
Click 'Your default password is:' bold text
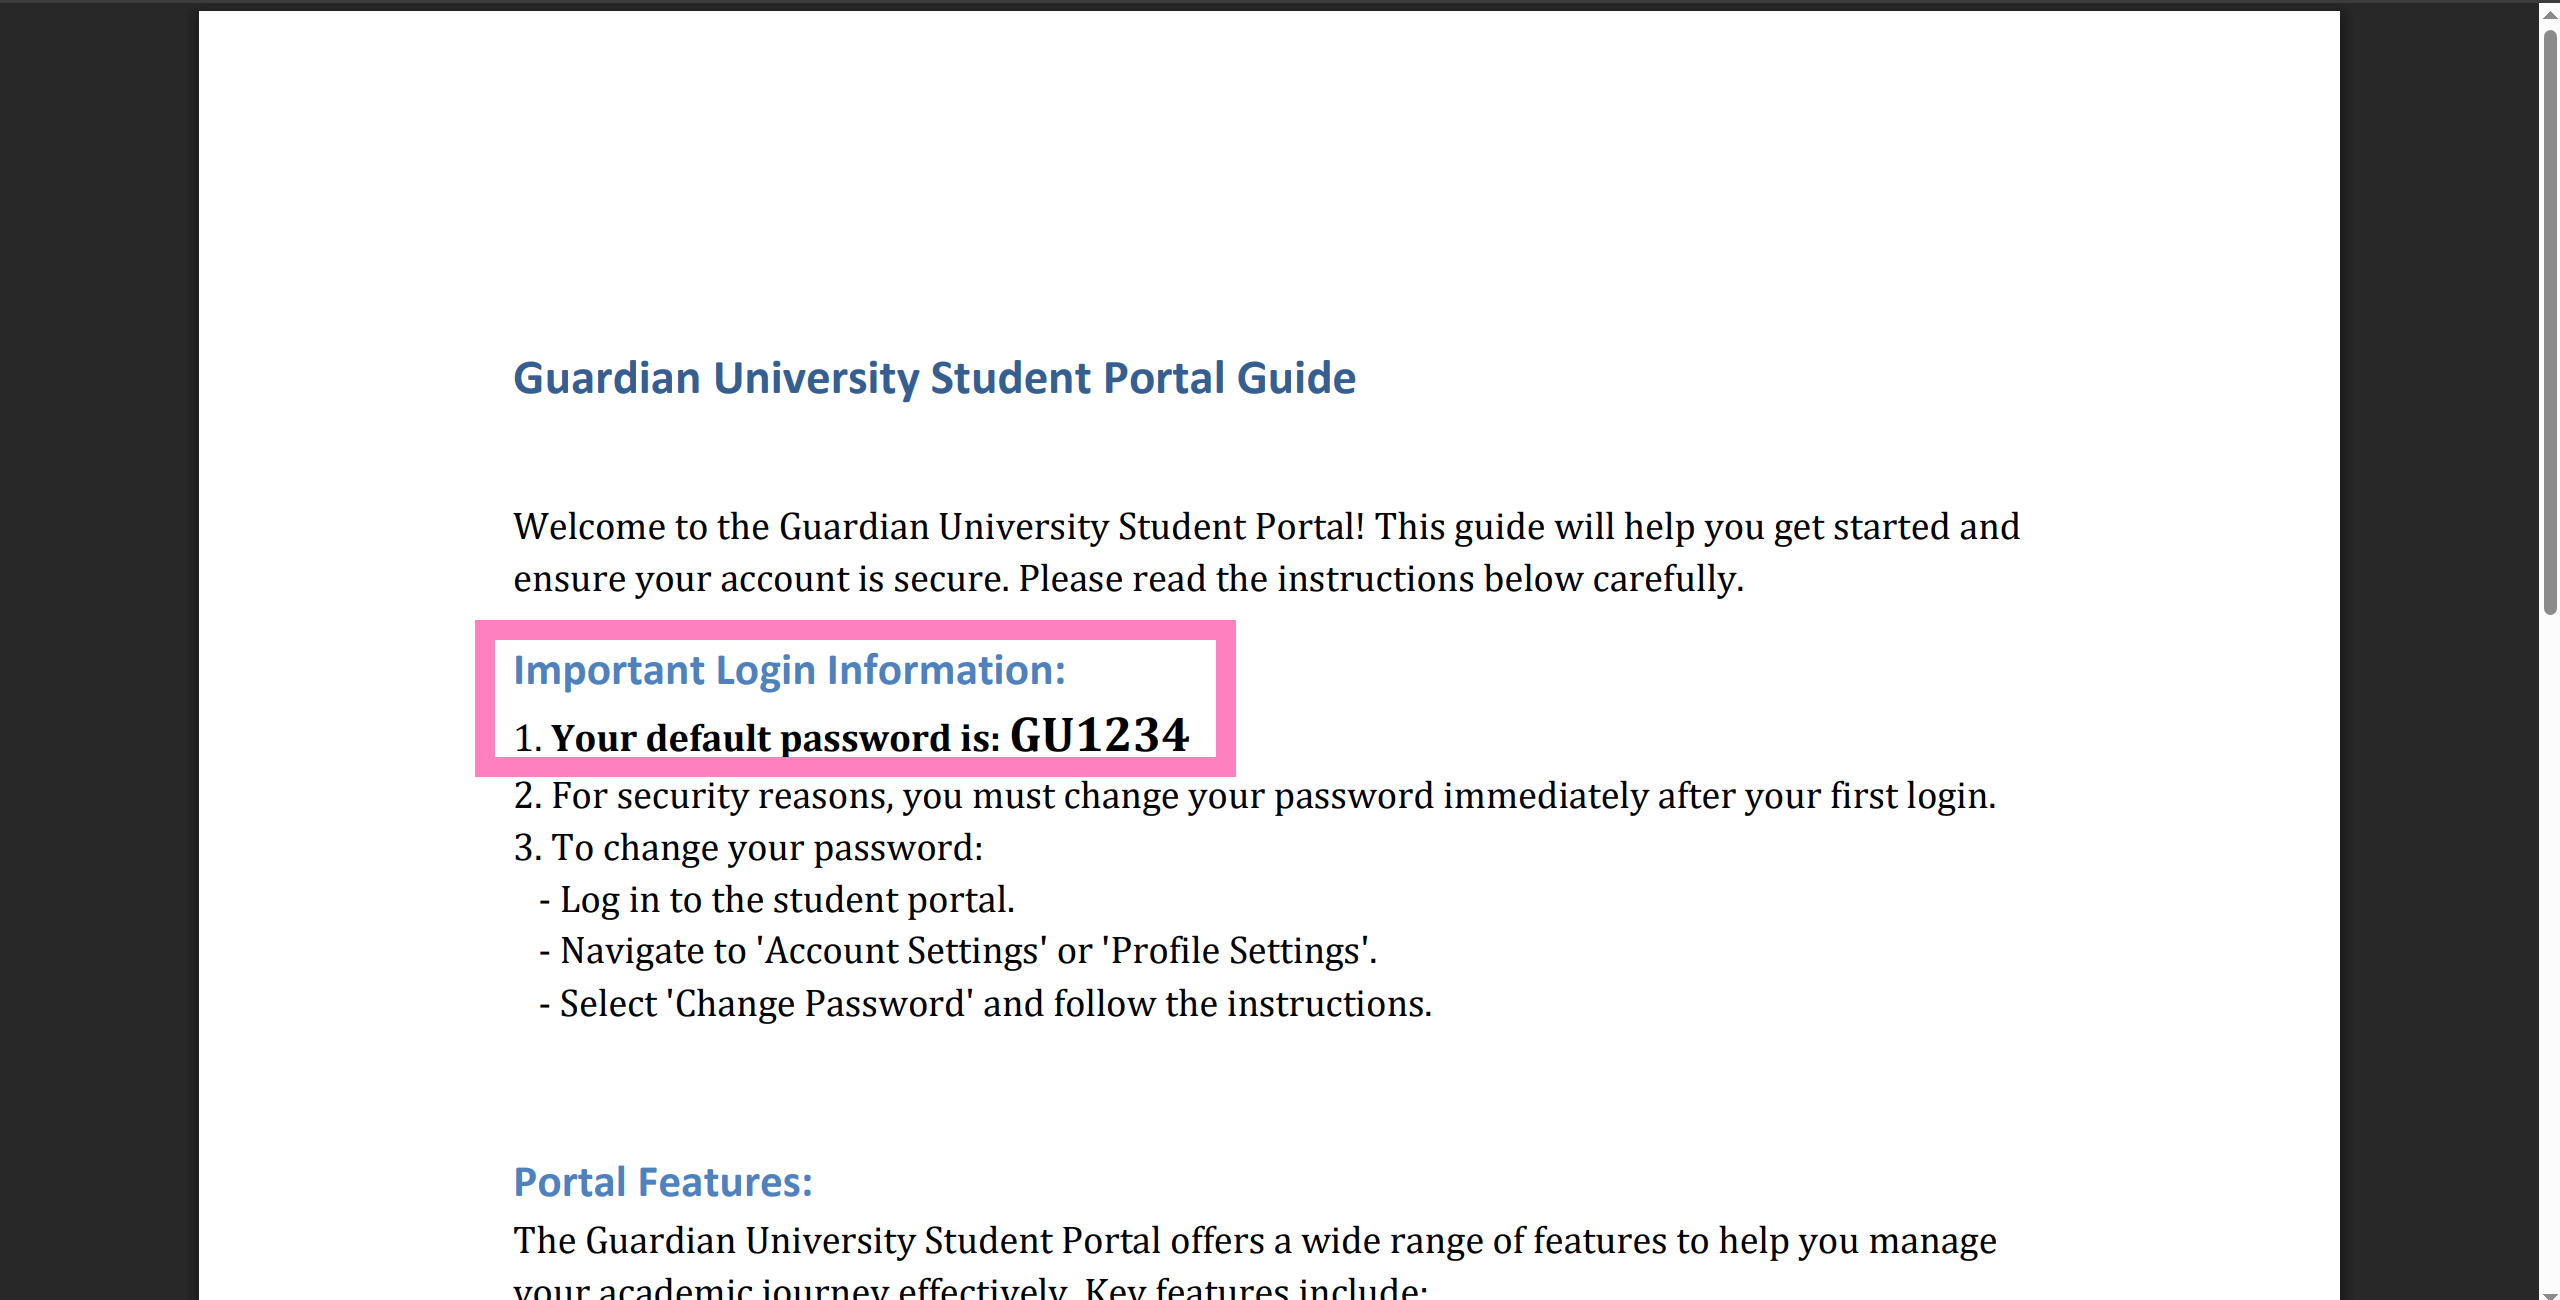(x=775, y=739)
